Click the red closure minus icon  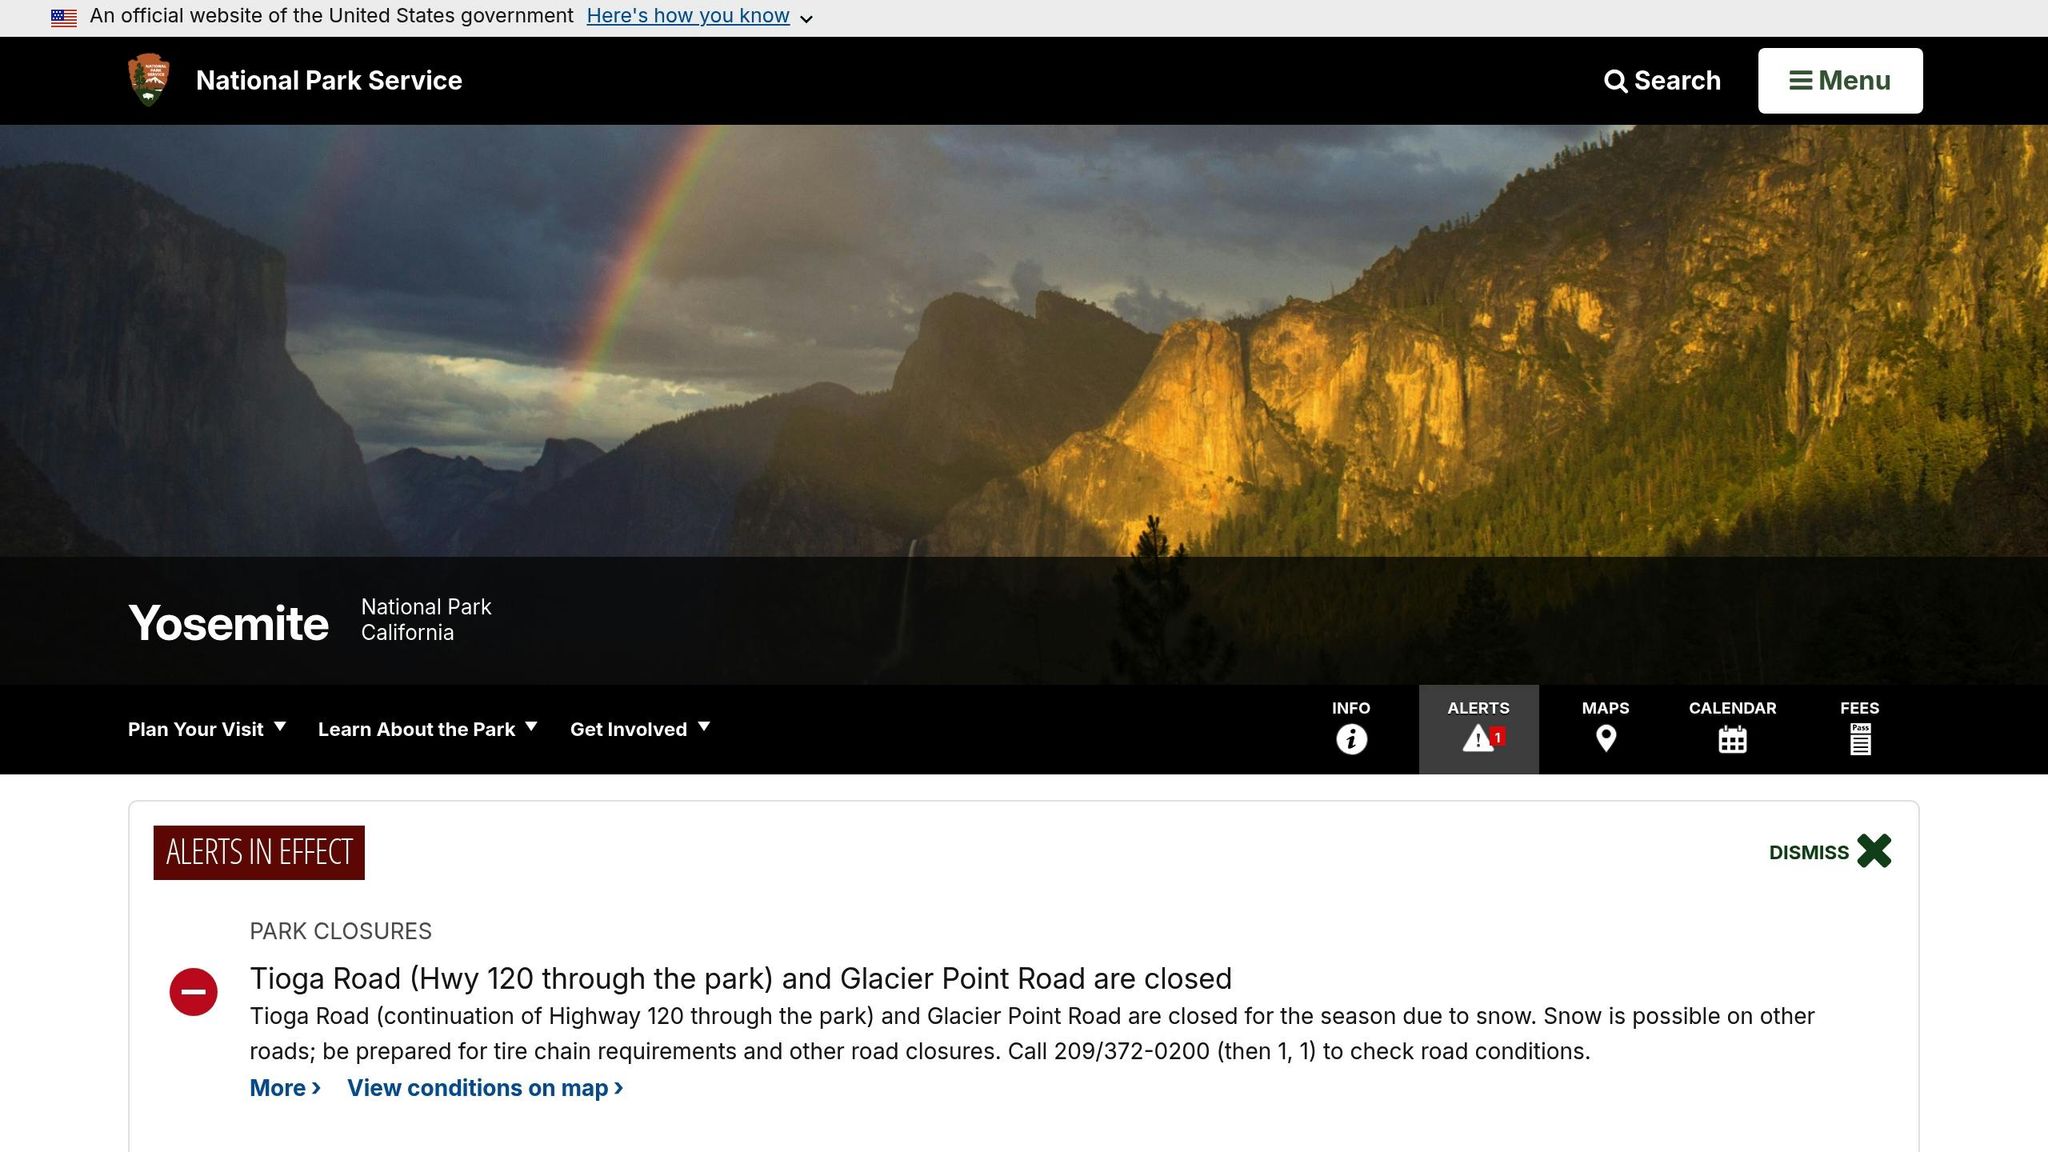tap(194, 992)
